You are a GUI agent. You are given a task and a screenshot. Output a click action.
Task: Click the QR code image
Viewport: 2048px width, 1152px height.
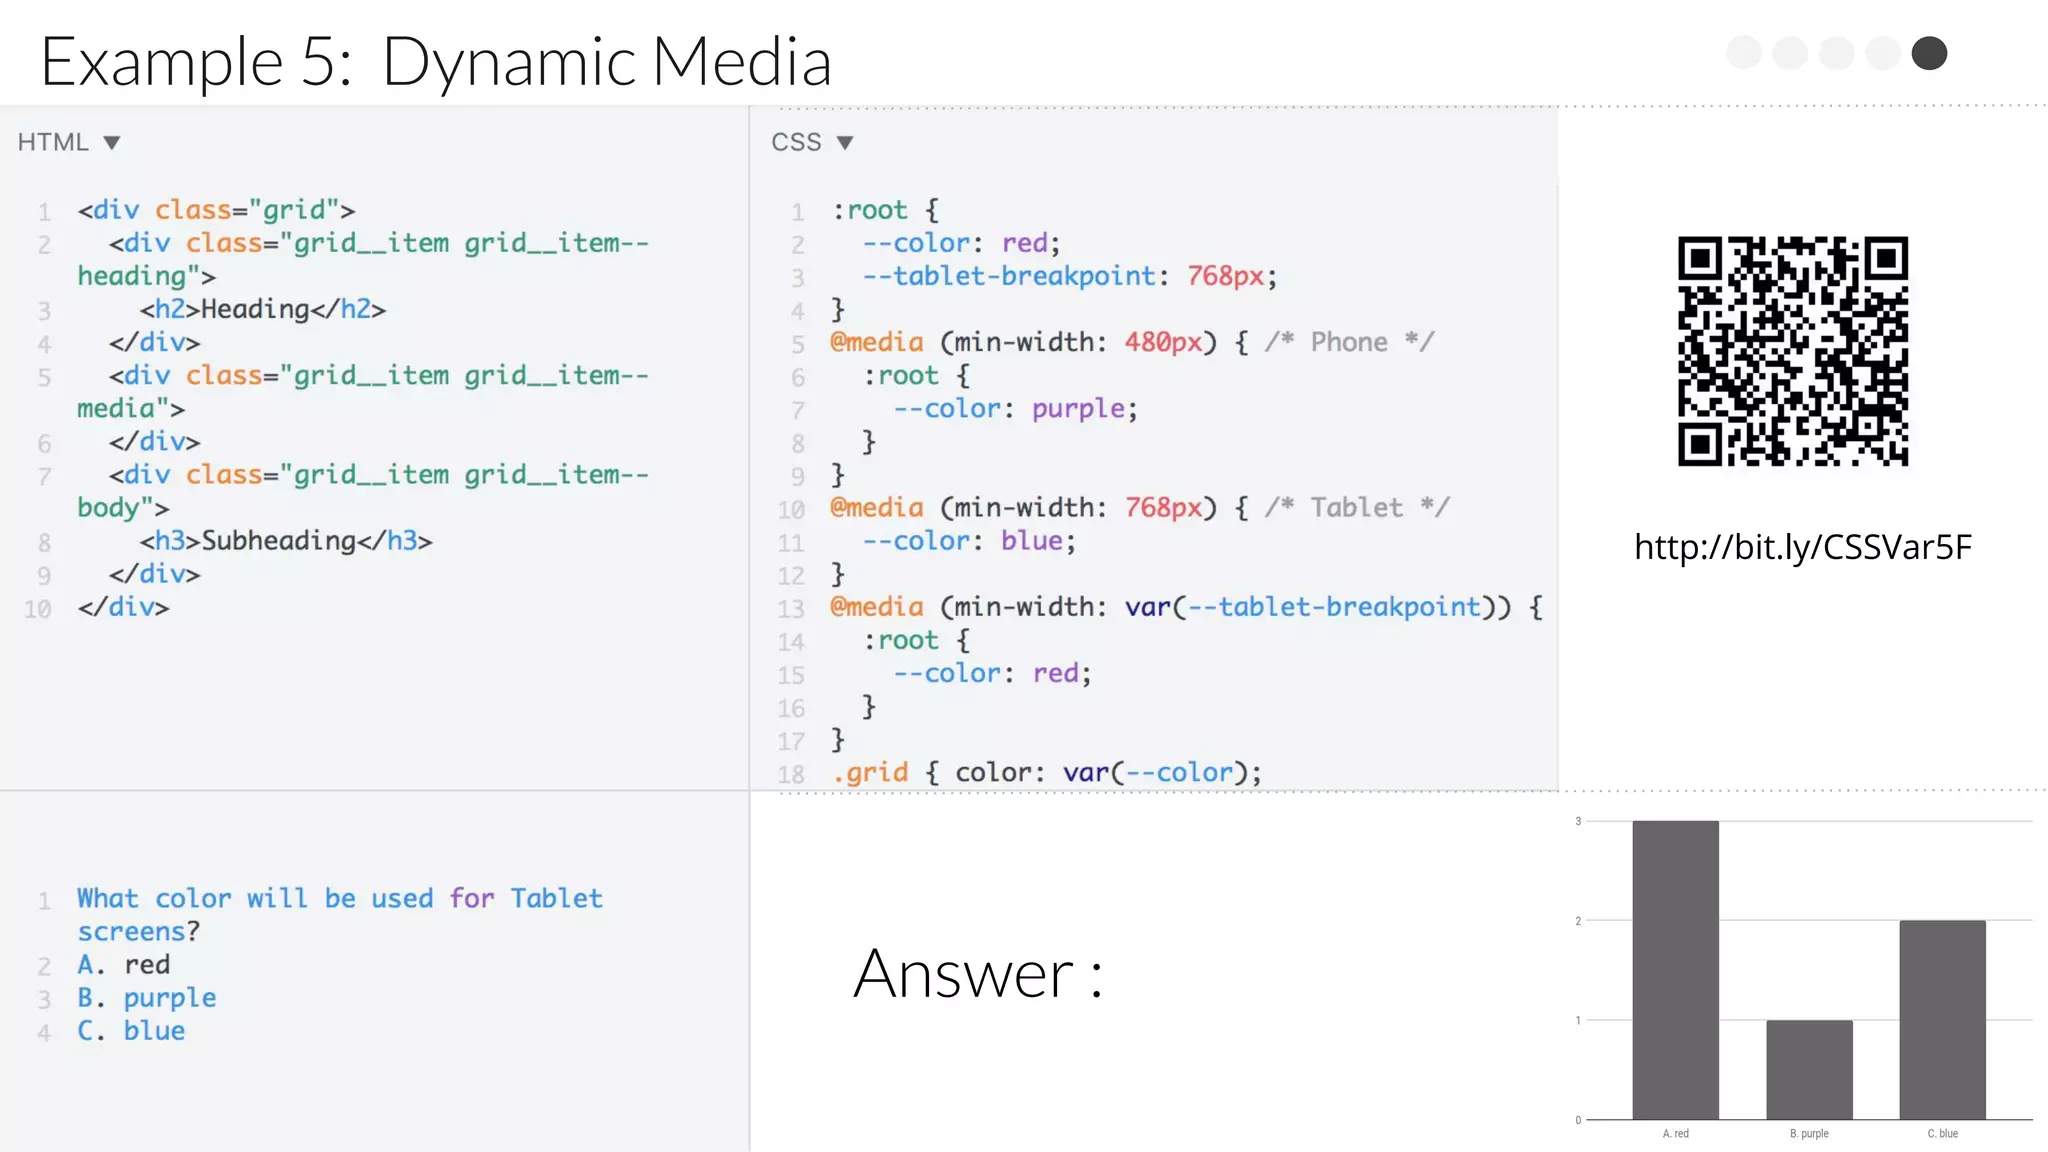[1793, 351]
